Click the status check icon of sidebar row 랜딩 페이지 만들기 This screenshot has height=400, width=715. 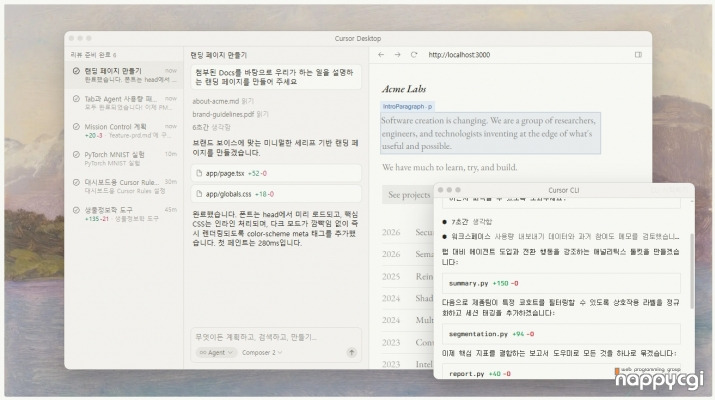pos(76,71)
